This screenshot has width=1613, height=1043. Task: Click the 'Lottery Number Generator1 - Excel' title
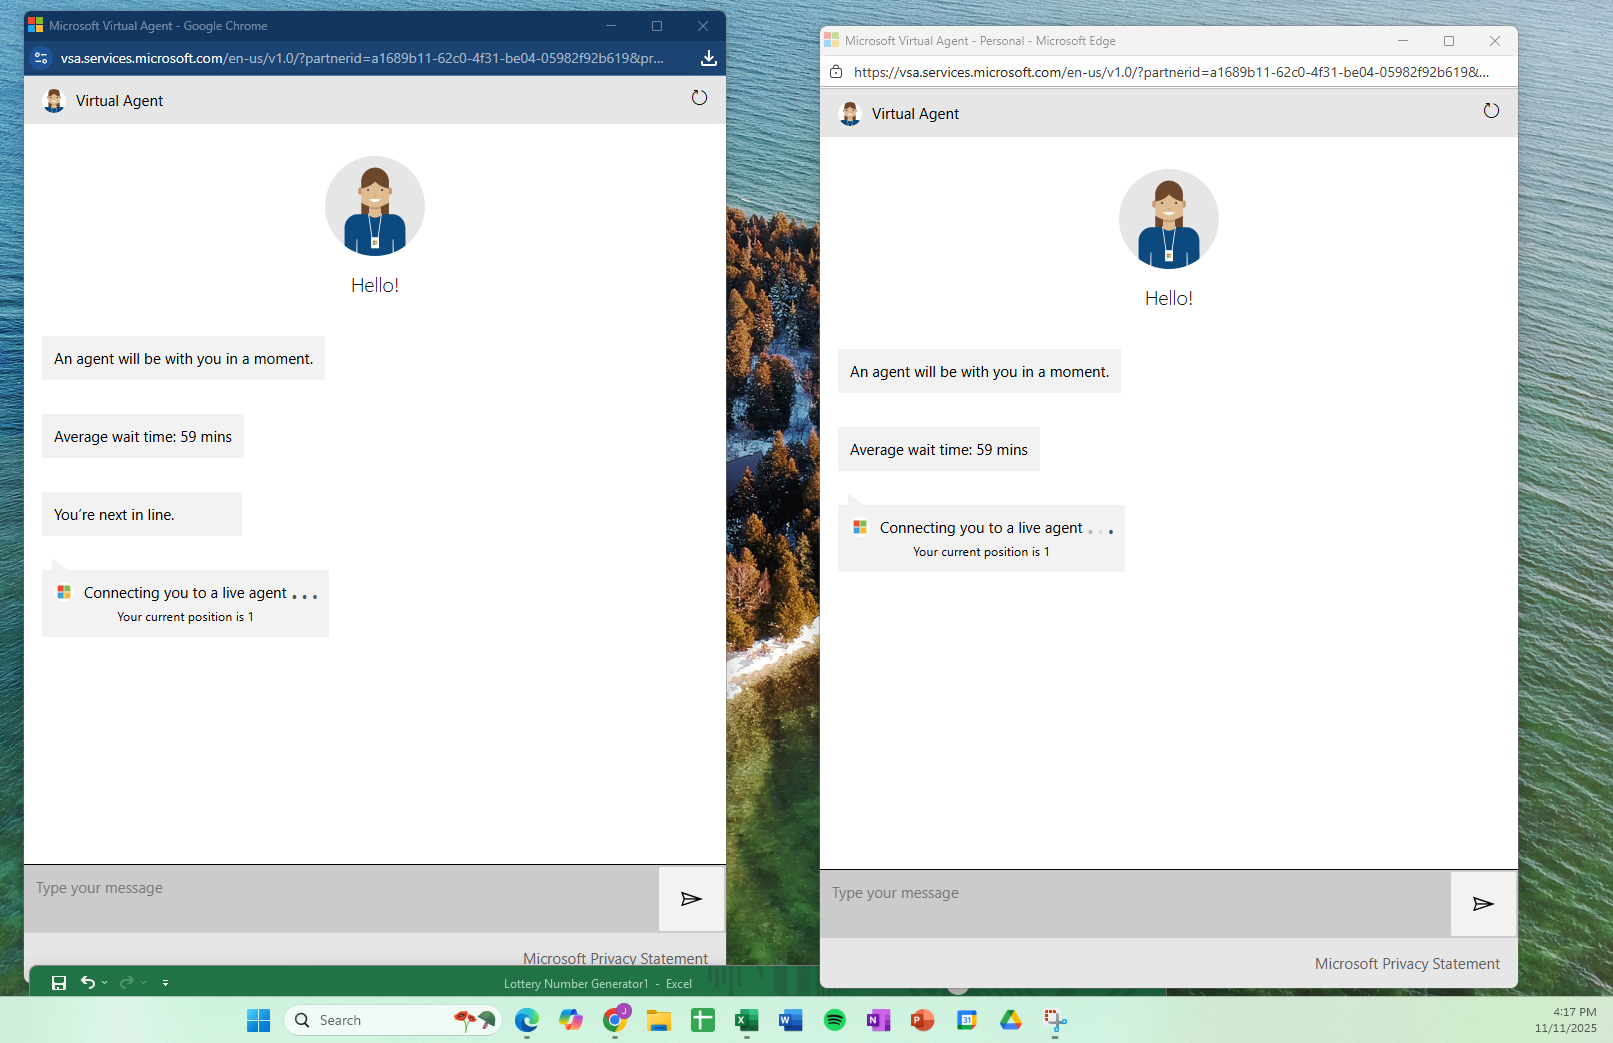point(598,984)
